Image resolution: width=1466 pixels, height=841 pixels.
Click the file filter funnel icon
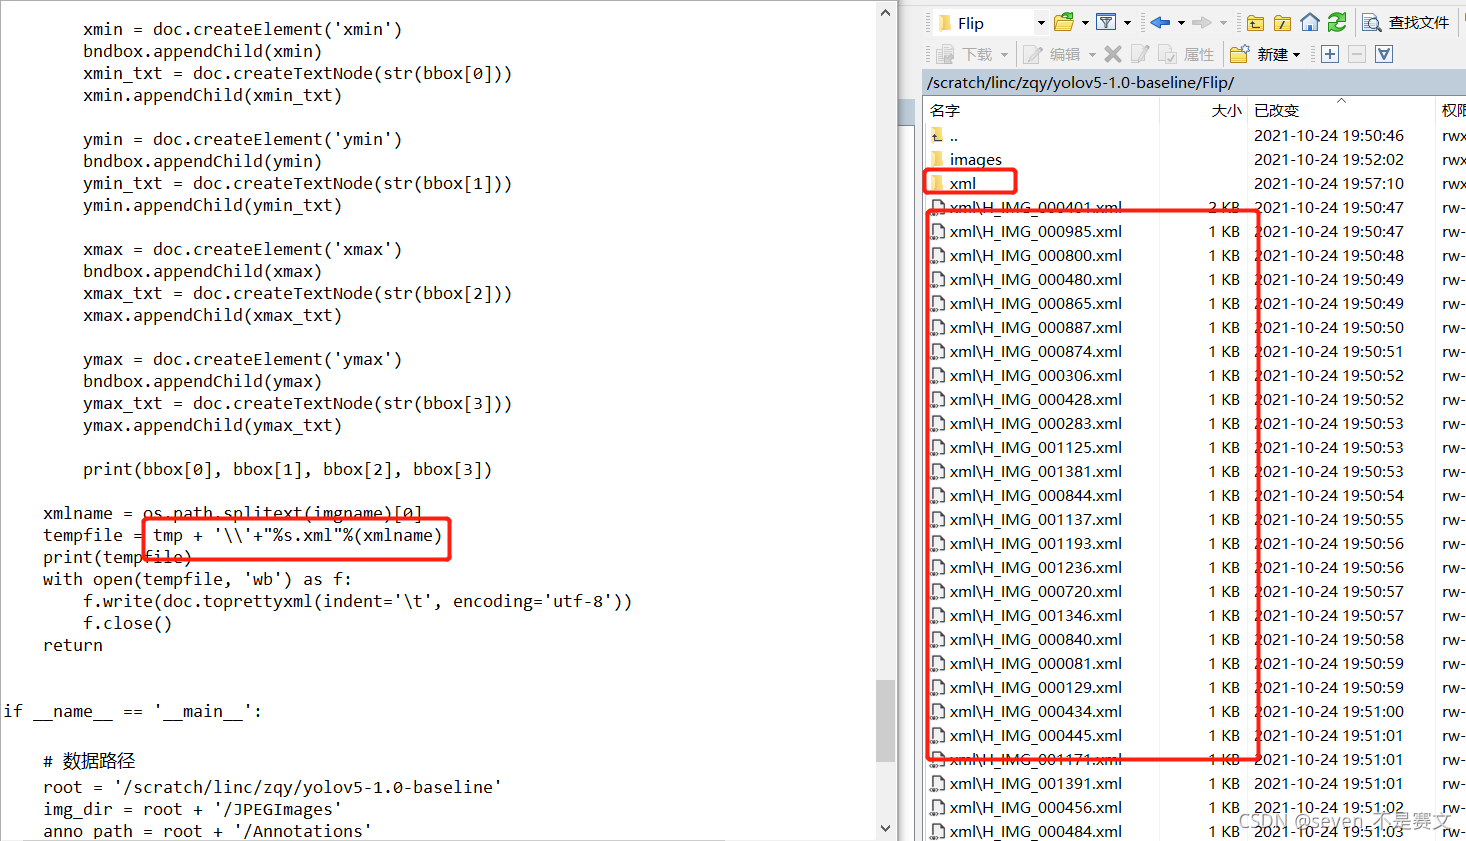pos(1106,22)
